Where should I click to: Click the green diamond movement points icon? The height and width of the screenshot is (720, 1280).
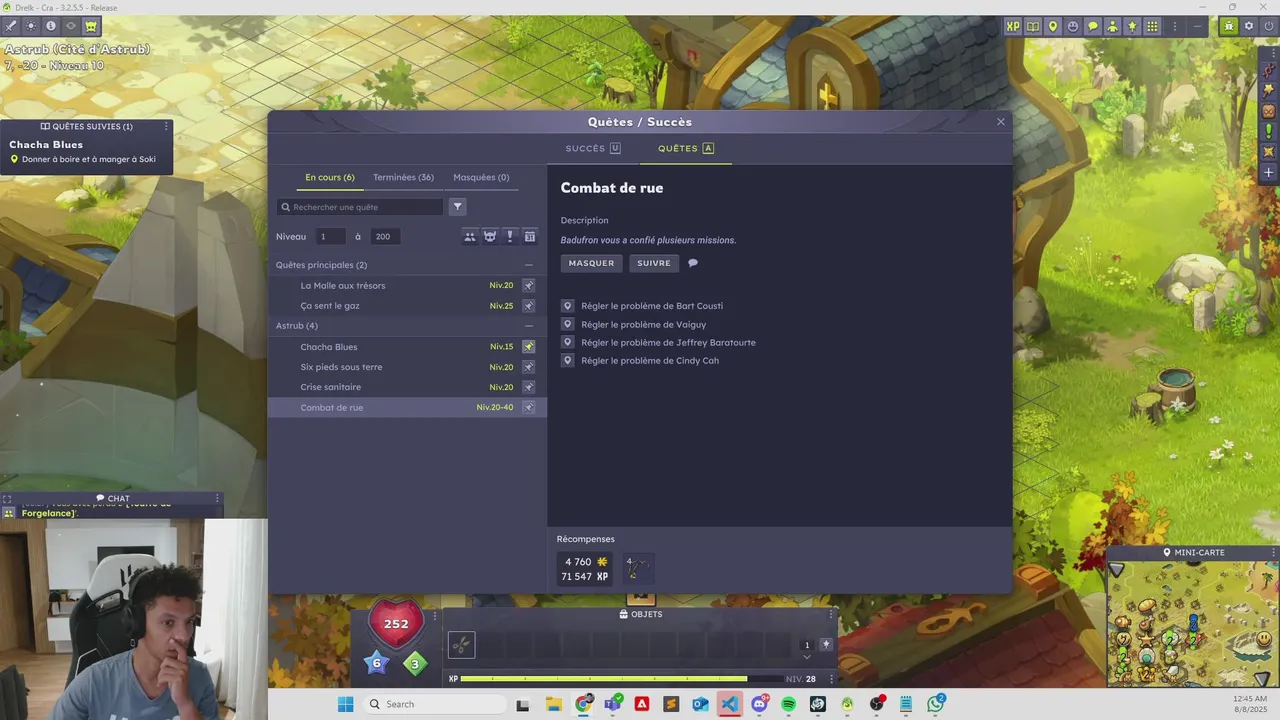tap(415, 663)
